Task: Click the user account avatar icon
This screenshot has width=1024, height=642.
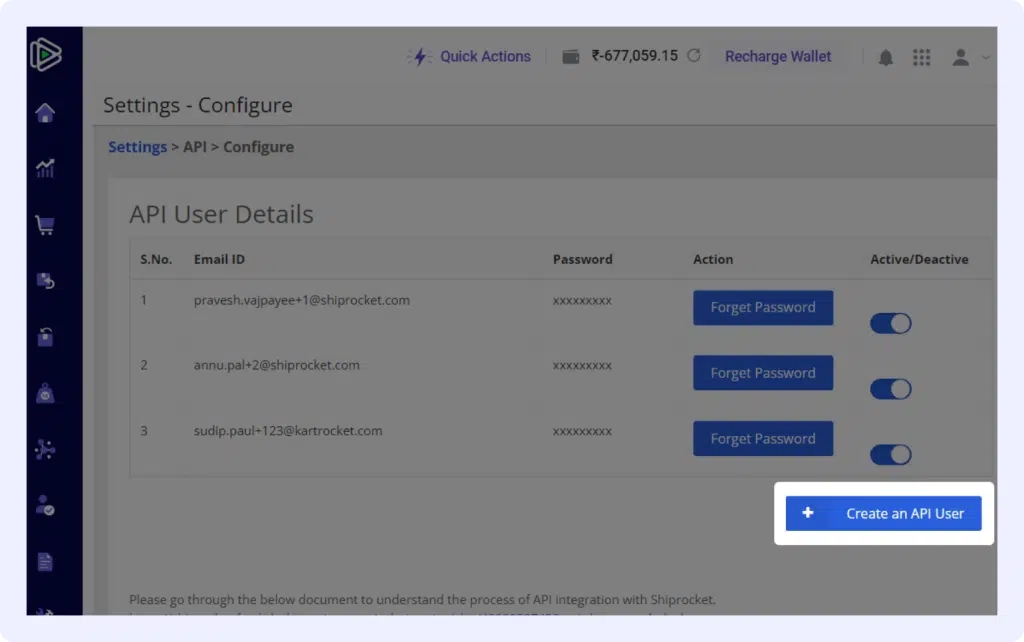Action: coord(960,58)
